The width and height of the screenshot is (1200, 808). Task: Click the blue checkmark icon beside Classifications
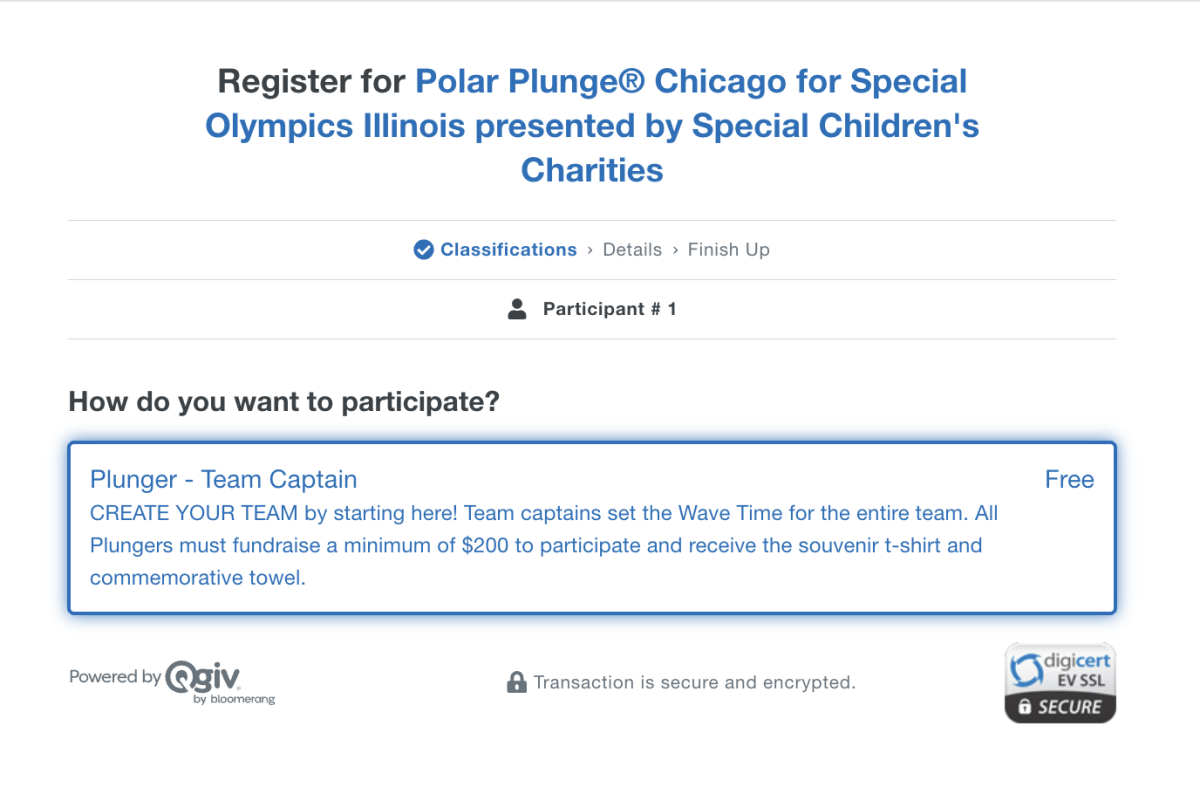point(423,250)
